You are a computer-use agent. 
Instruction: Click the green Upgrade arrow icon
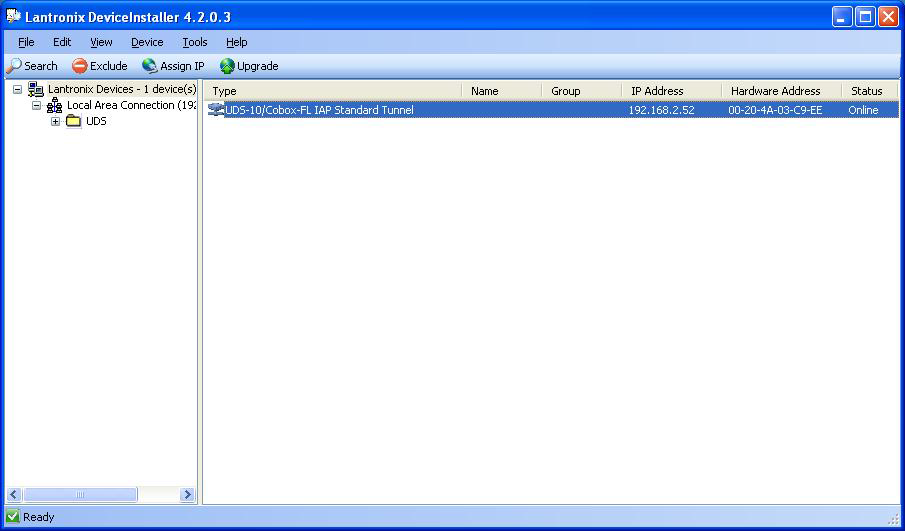(227, 66)
